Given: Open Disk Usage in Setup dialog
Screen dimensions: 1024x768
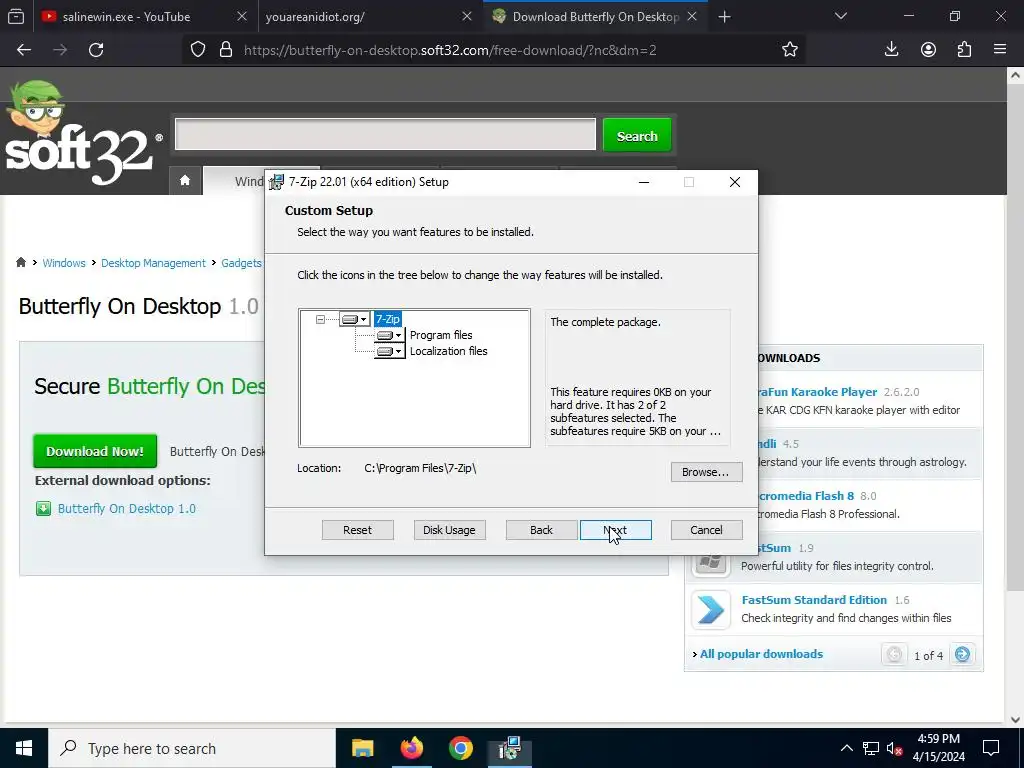Looking at the screenshot, I should coord(449,530).
